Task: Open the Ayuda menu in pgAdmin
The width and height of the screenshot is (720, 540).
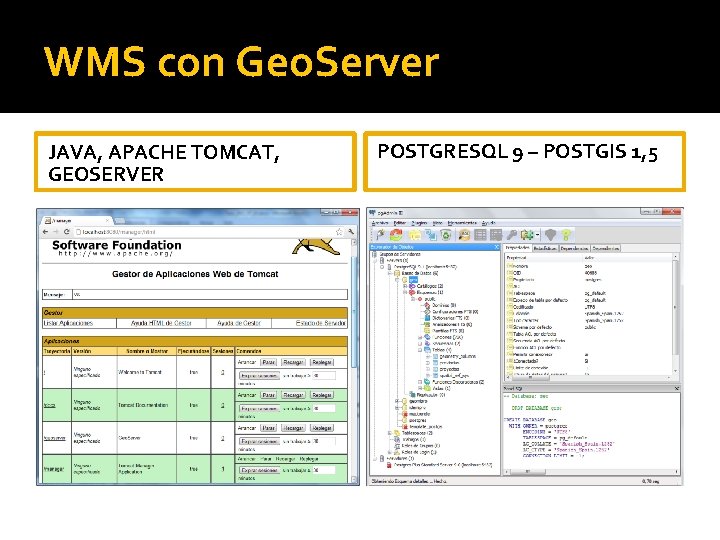Action: click(x=489, y=223)
